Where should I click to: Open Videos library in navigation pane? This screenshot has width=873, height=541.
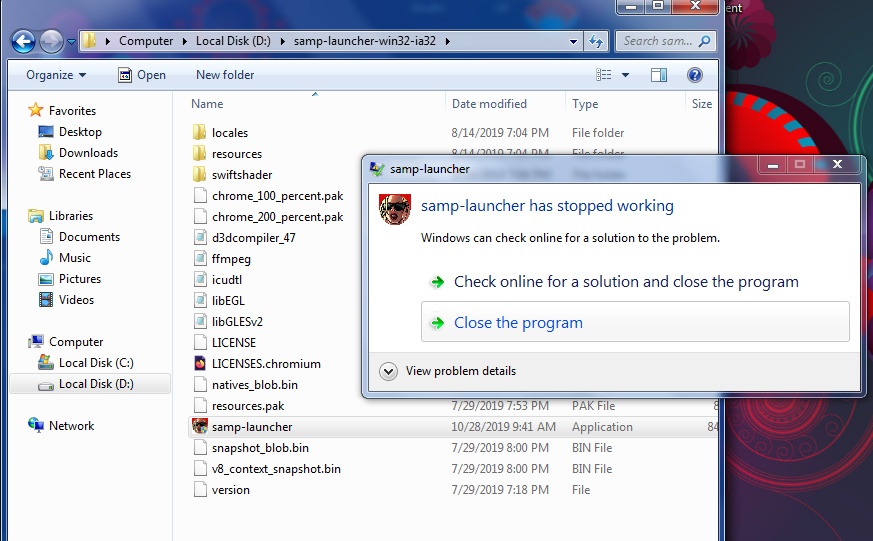point(76,300)
